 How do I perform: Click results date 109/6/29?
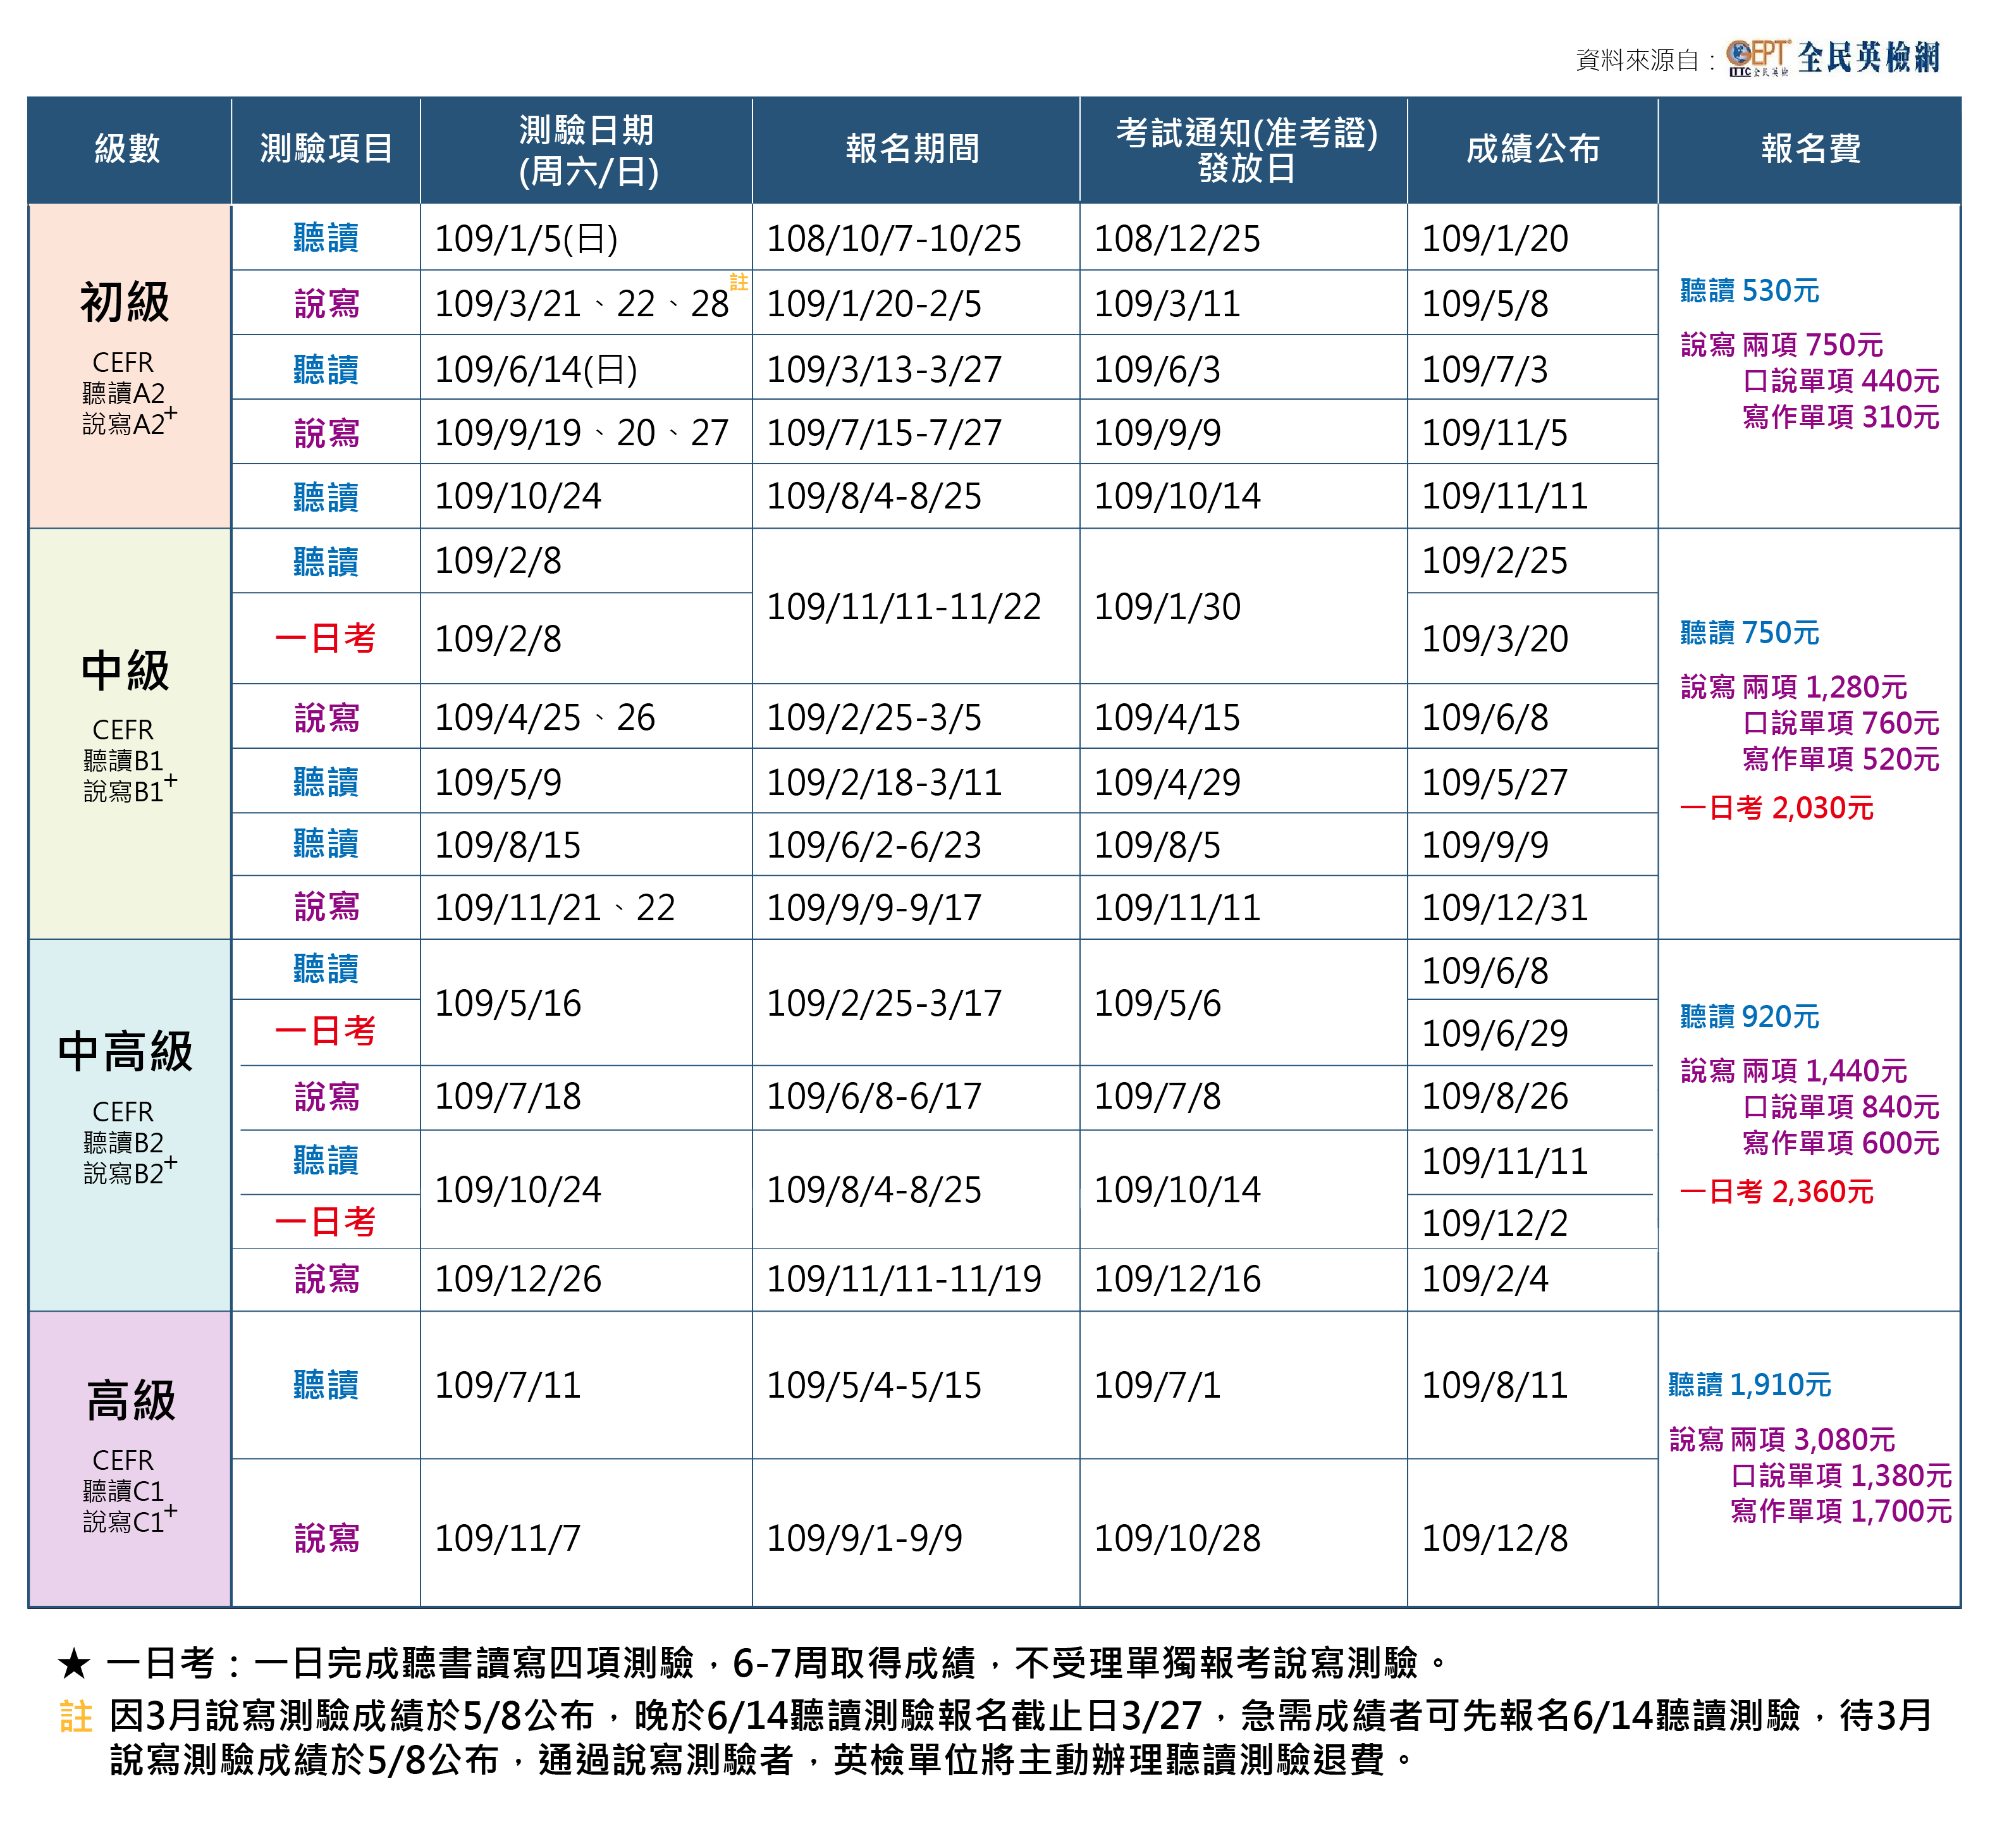[1495, 1034]
